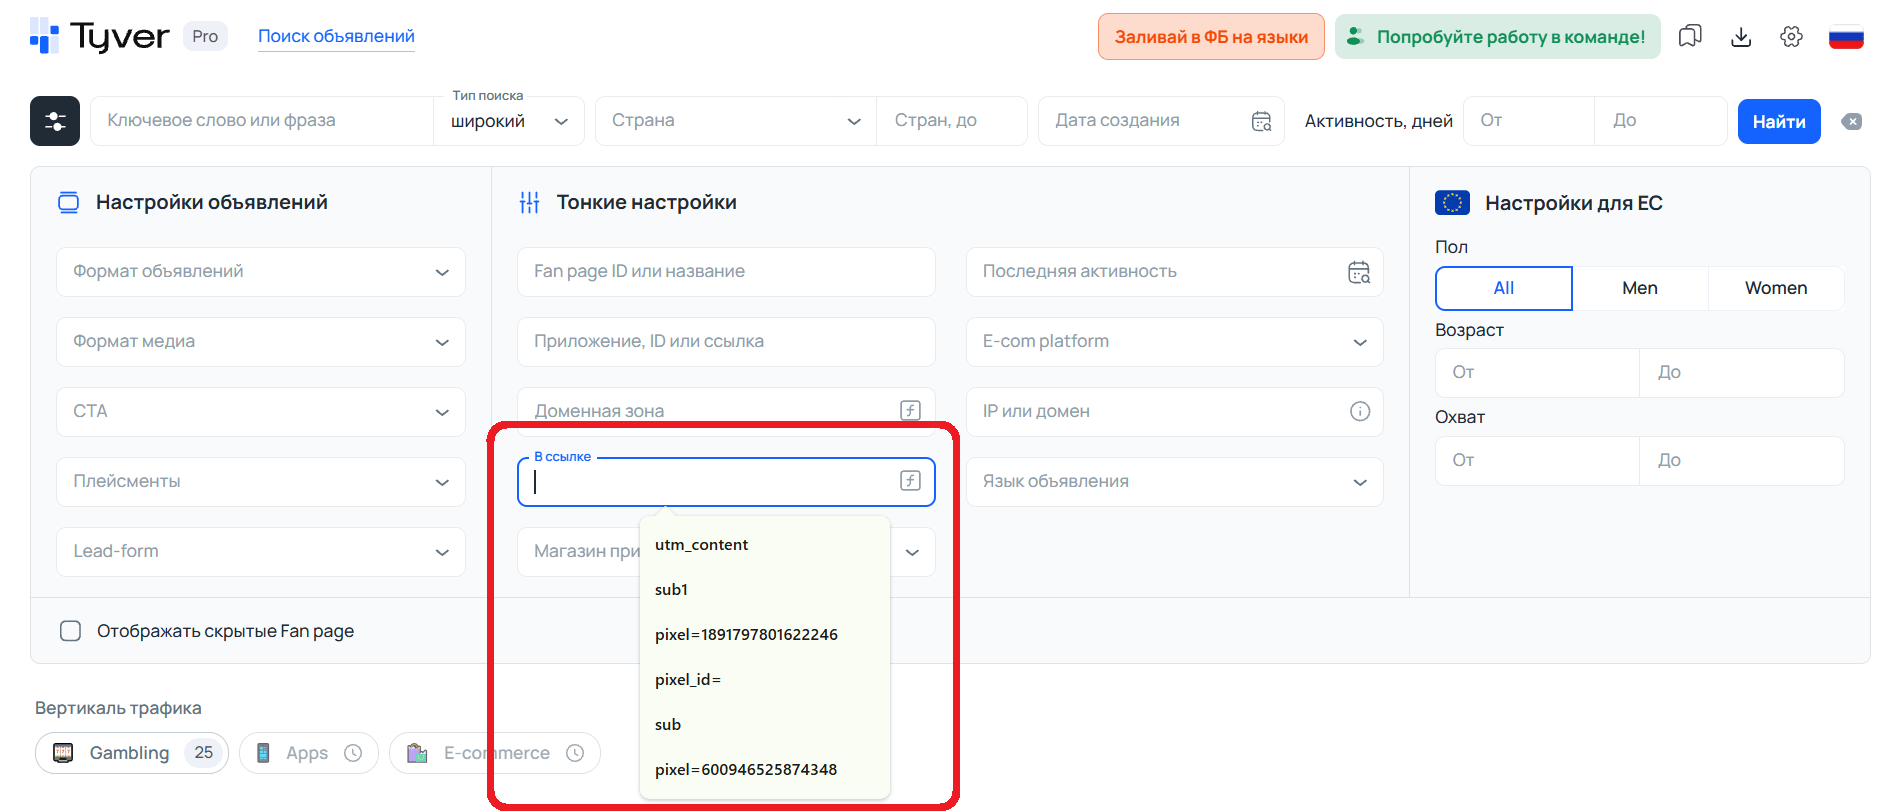
Task: Click the Pro badge
Action: click(205, 37)
